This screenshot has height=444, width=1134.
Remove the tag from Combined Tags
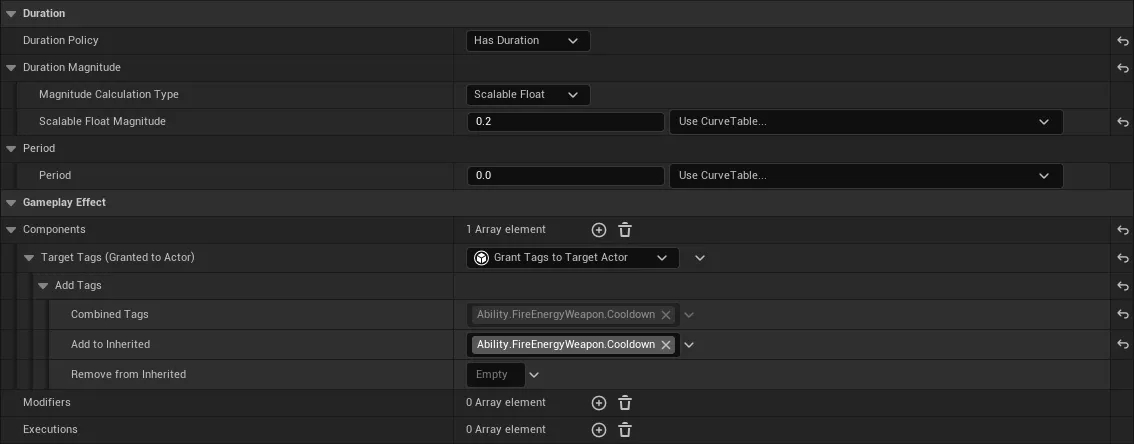point(666,315)
